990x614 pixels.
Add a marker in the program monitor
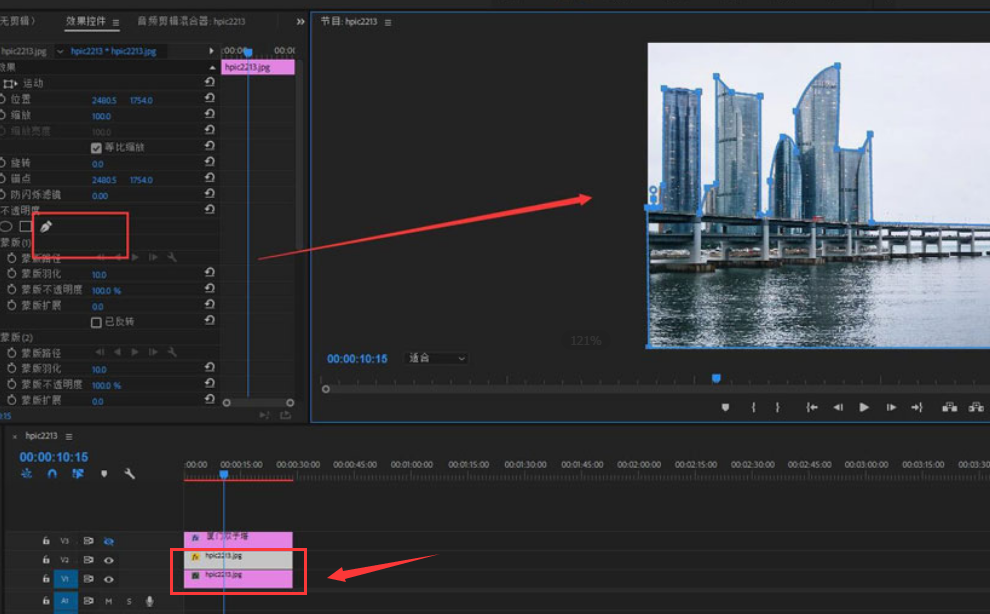(x=725, y=408)
